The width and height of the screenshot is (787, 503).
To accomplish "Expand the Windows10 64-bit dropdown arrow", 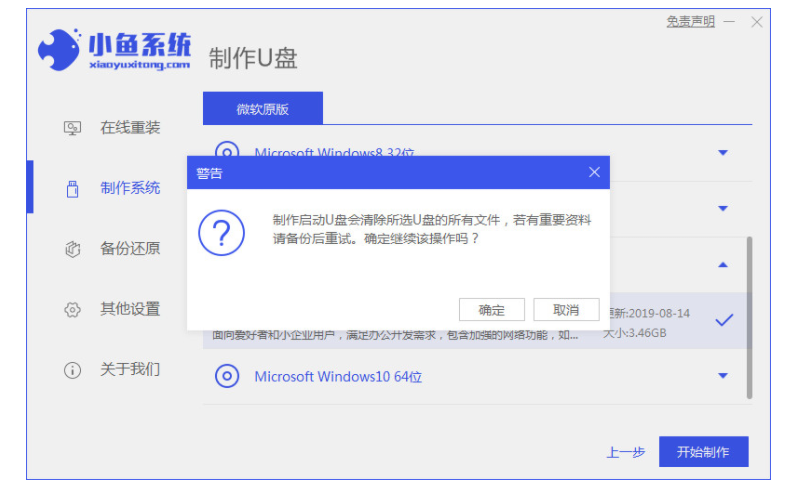I will pos(723,375).
